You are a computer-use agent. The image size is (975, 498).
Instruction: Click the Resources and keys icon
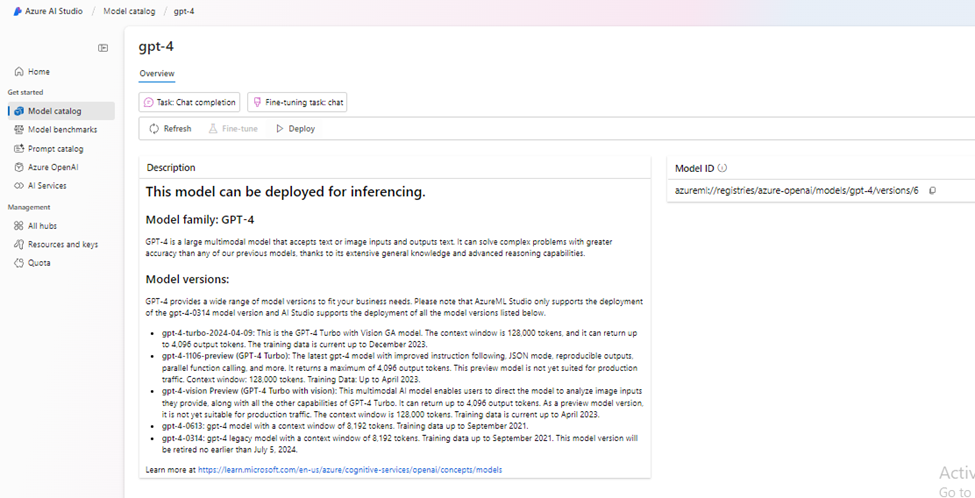click(19, 244)
